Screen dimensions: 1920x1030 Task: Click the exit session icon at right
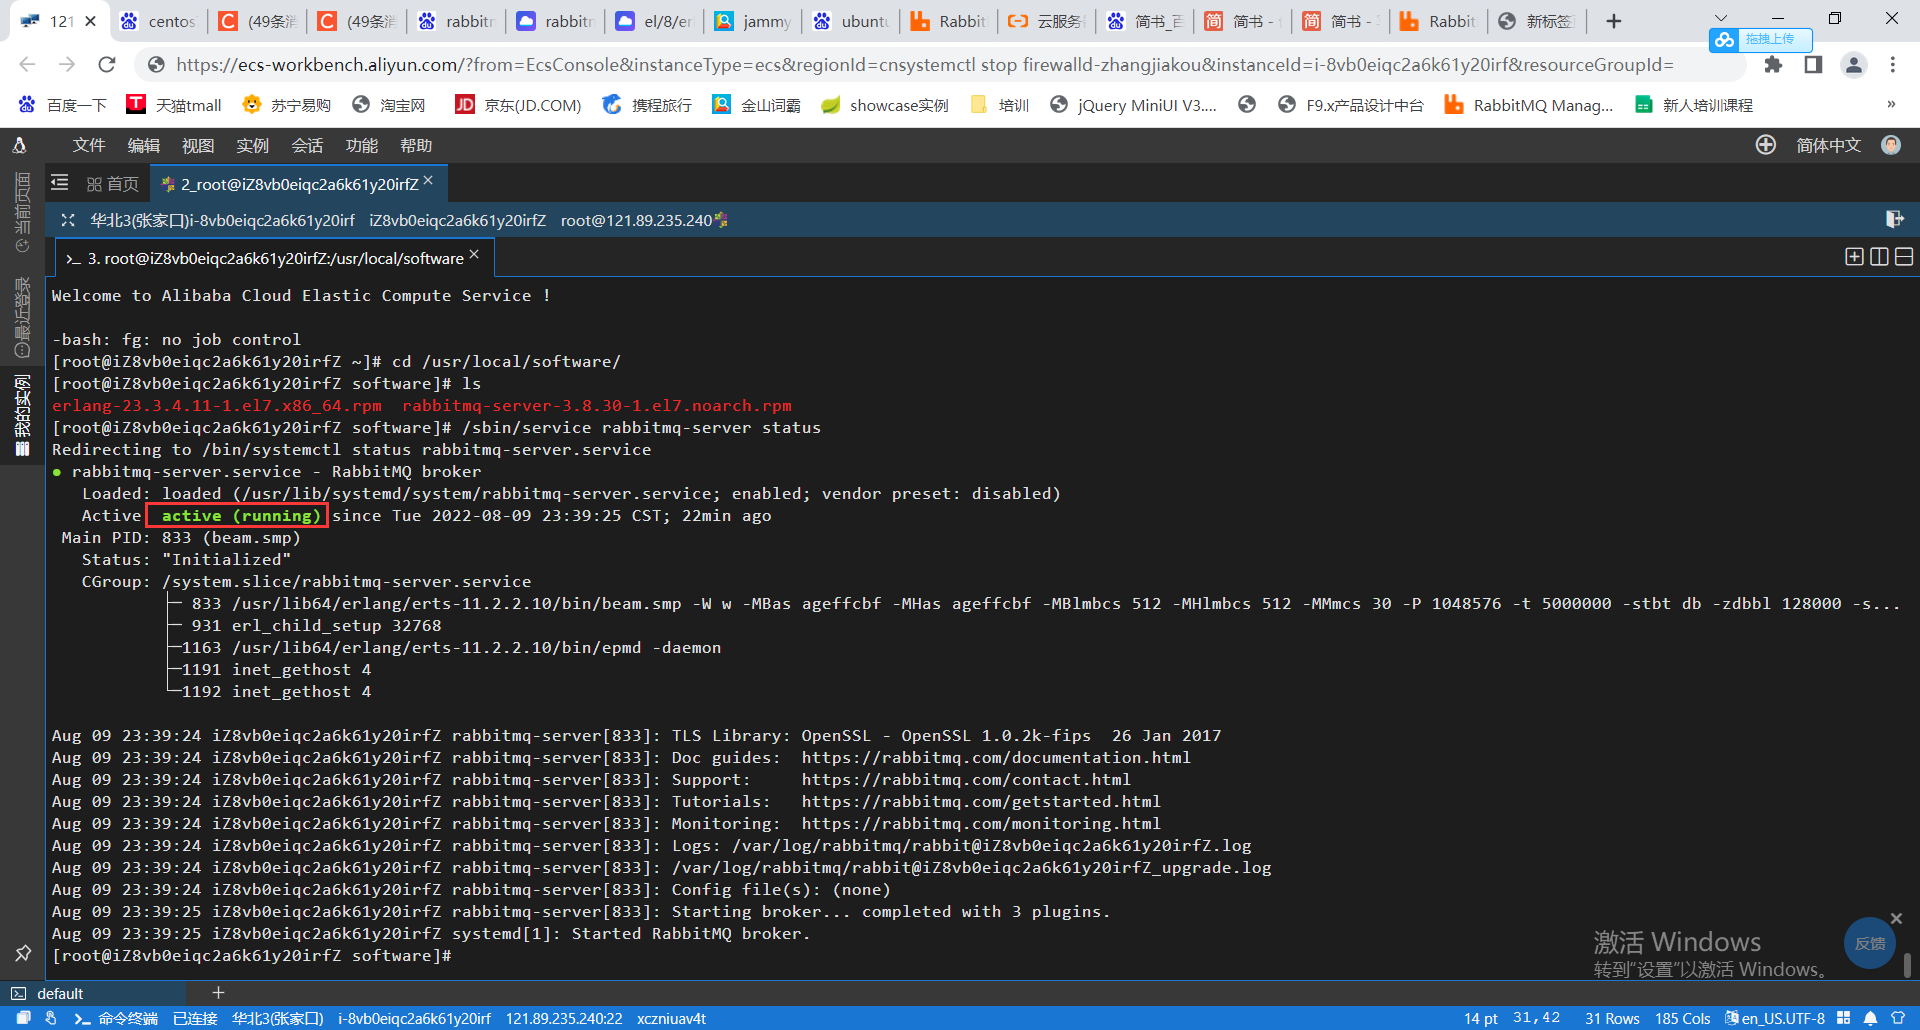point(1894,219)
